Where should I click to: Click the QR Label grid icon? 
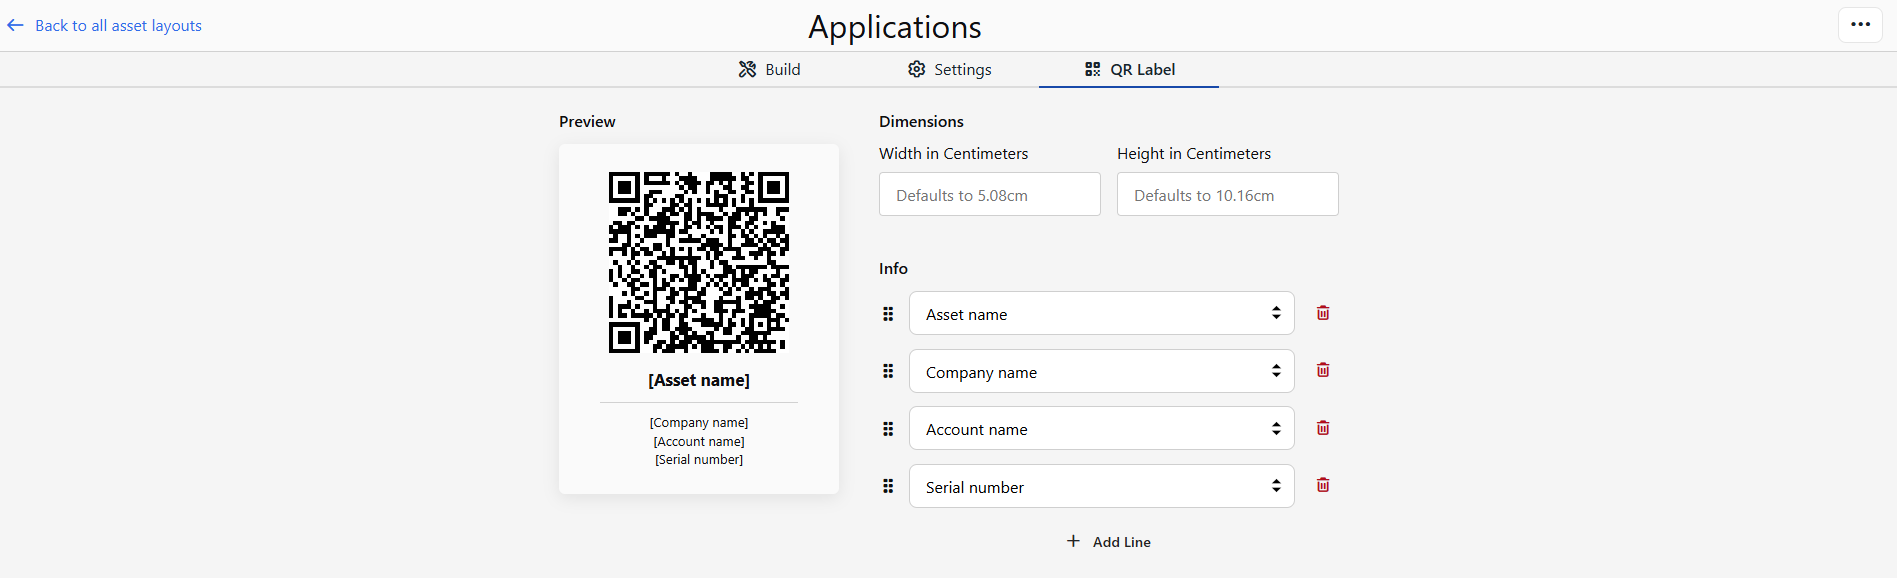[1092, 69]
